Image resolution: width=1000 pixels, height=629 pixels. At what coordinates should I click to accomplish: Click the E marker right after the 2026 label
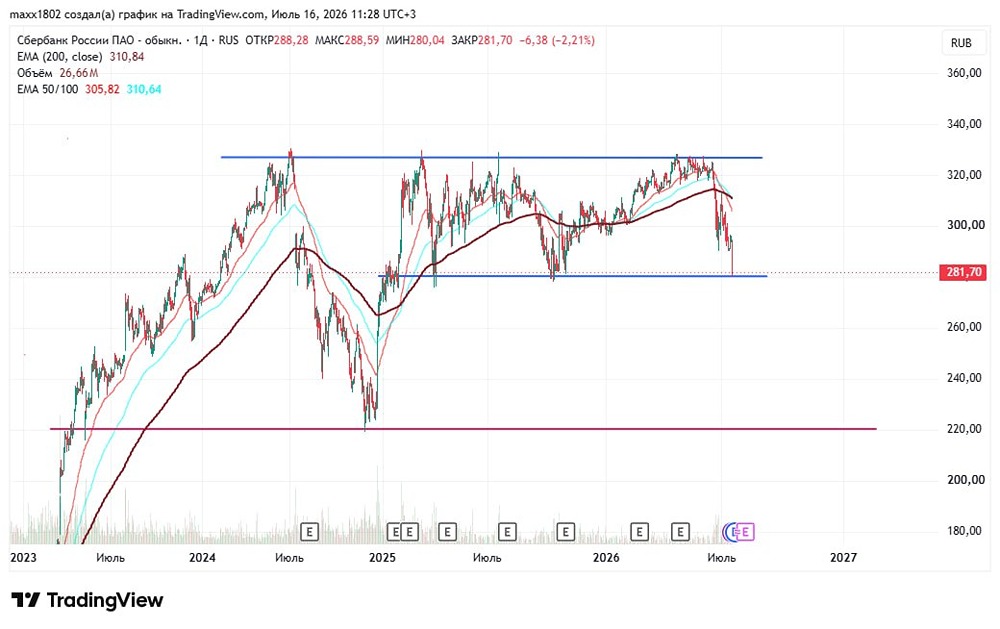(639, 531)
